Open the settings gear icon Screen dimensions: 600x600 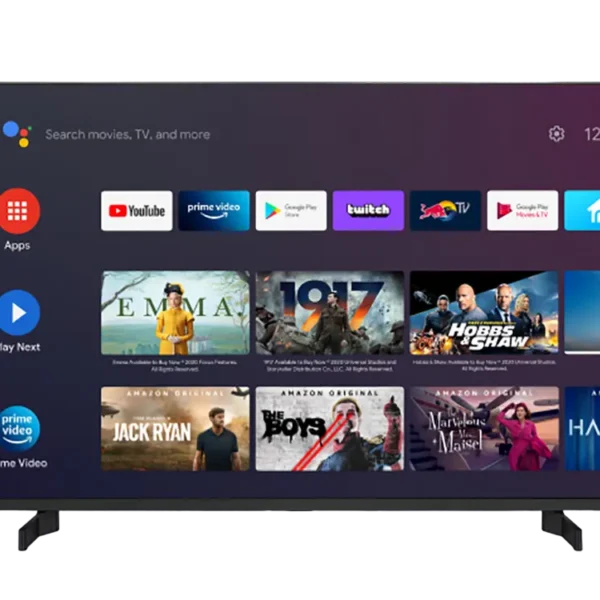(556, 134)
